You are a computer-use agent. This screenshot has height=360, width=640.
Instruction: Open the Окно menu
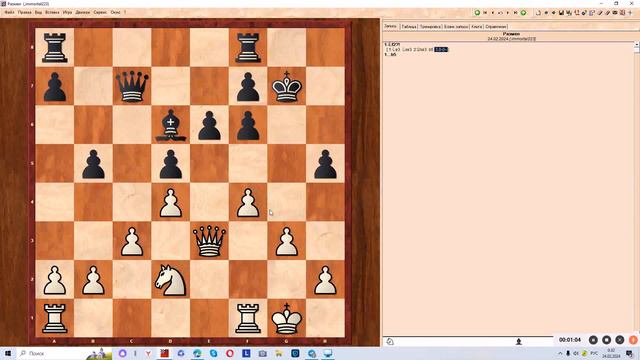tap(116, 12)
